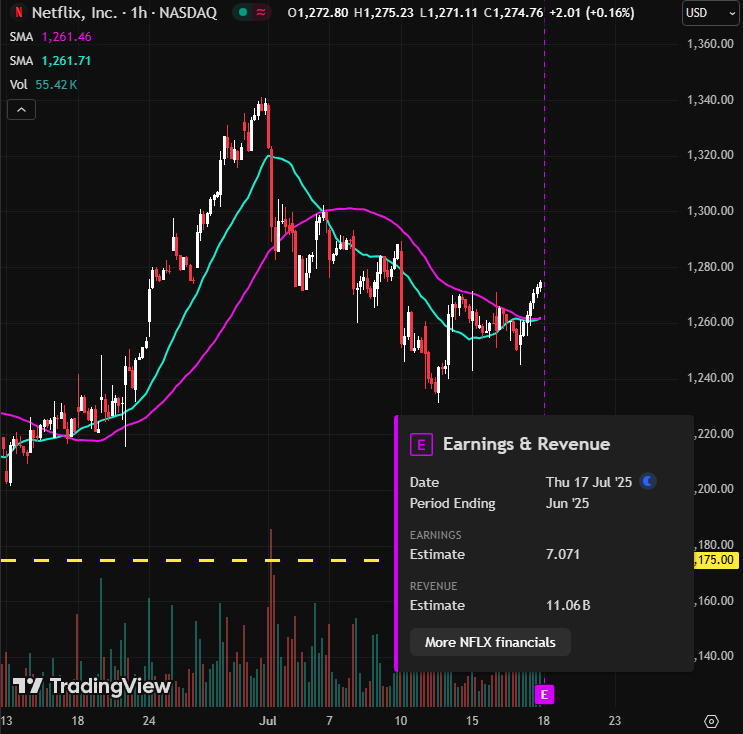
Task: Open chart settings gear icon
Action: (x=711, y=721)
